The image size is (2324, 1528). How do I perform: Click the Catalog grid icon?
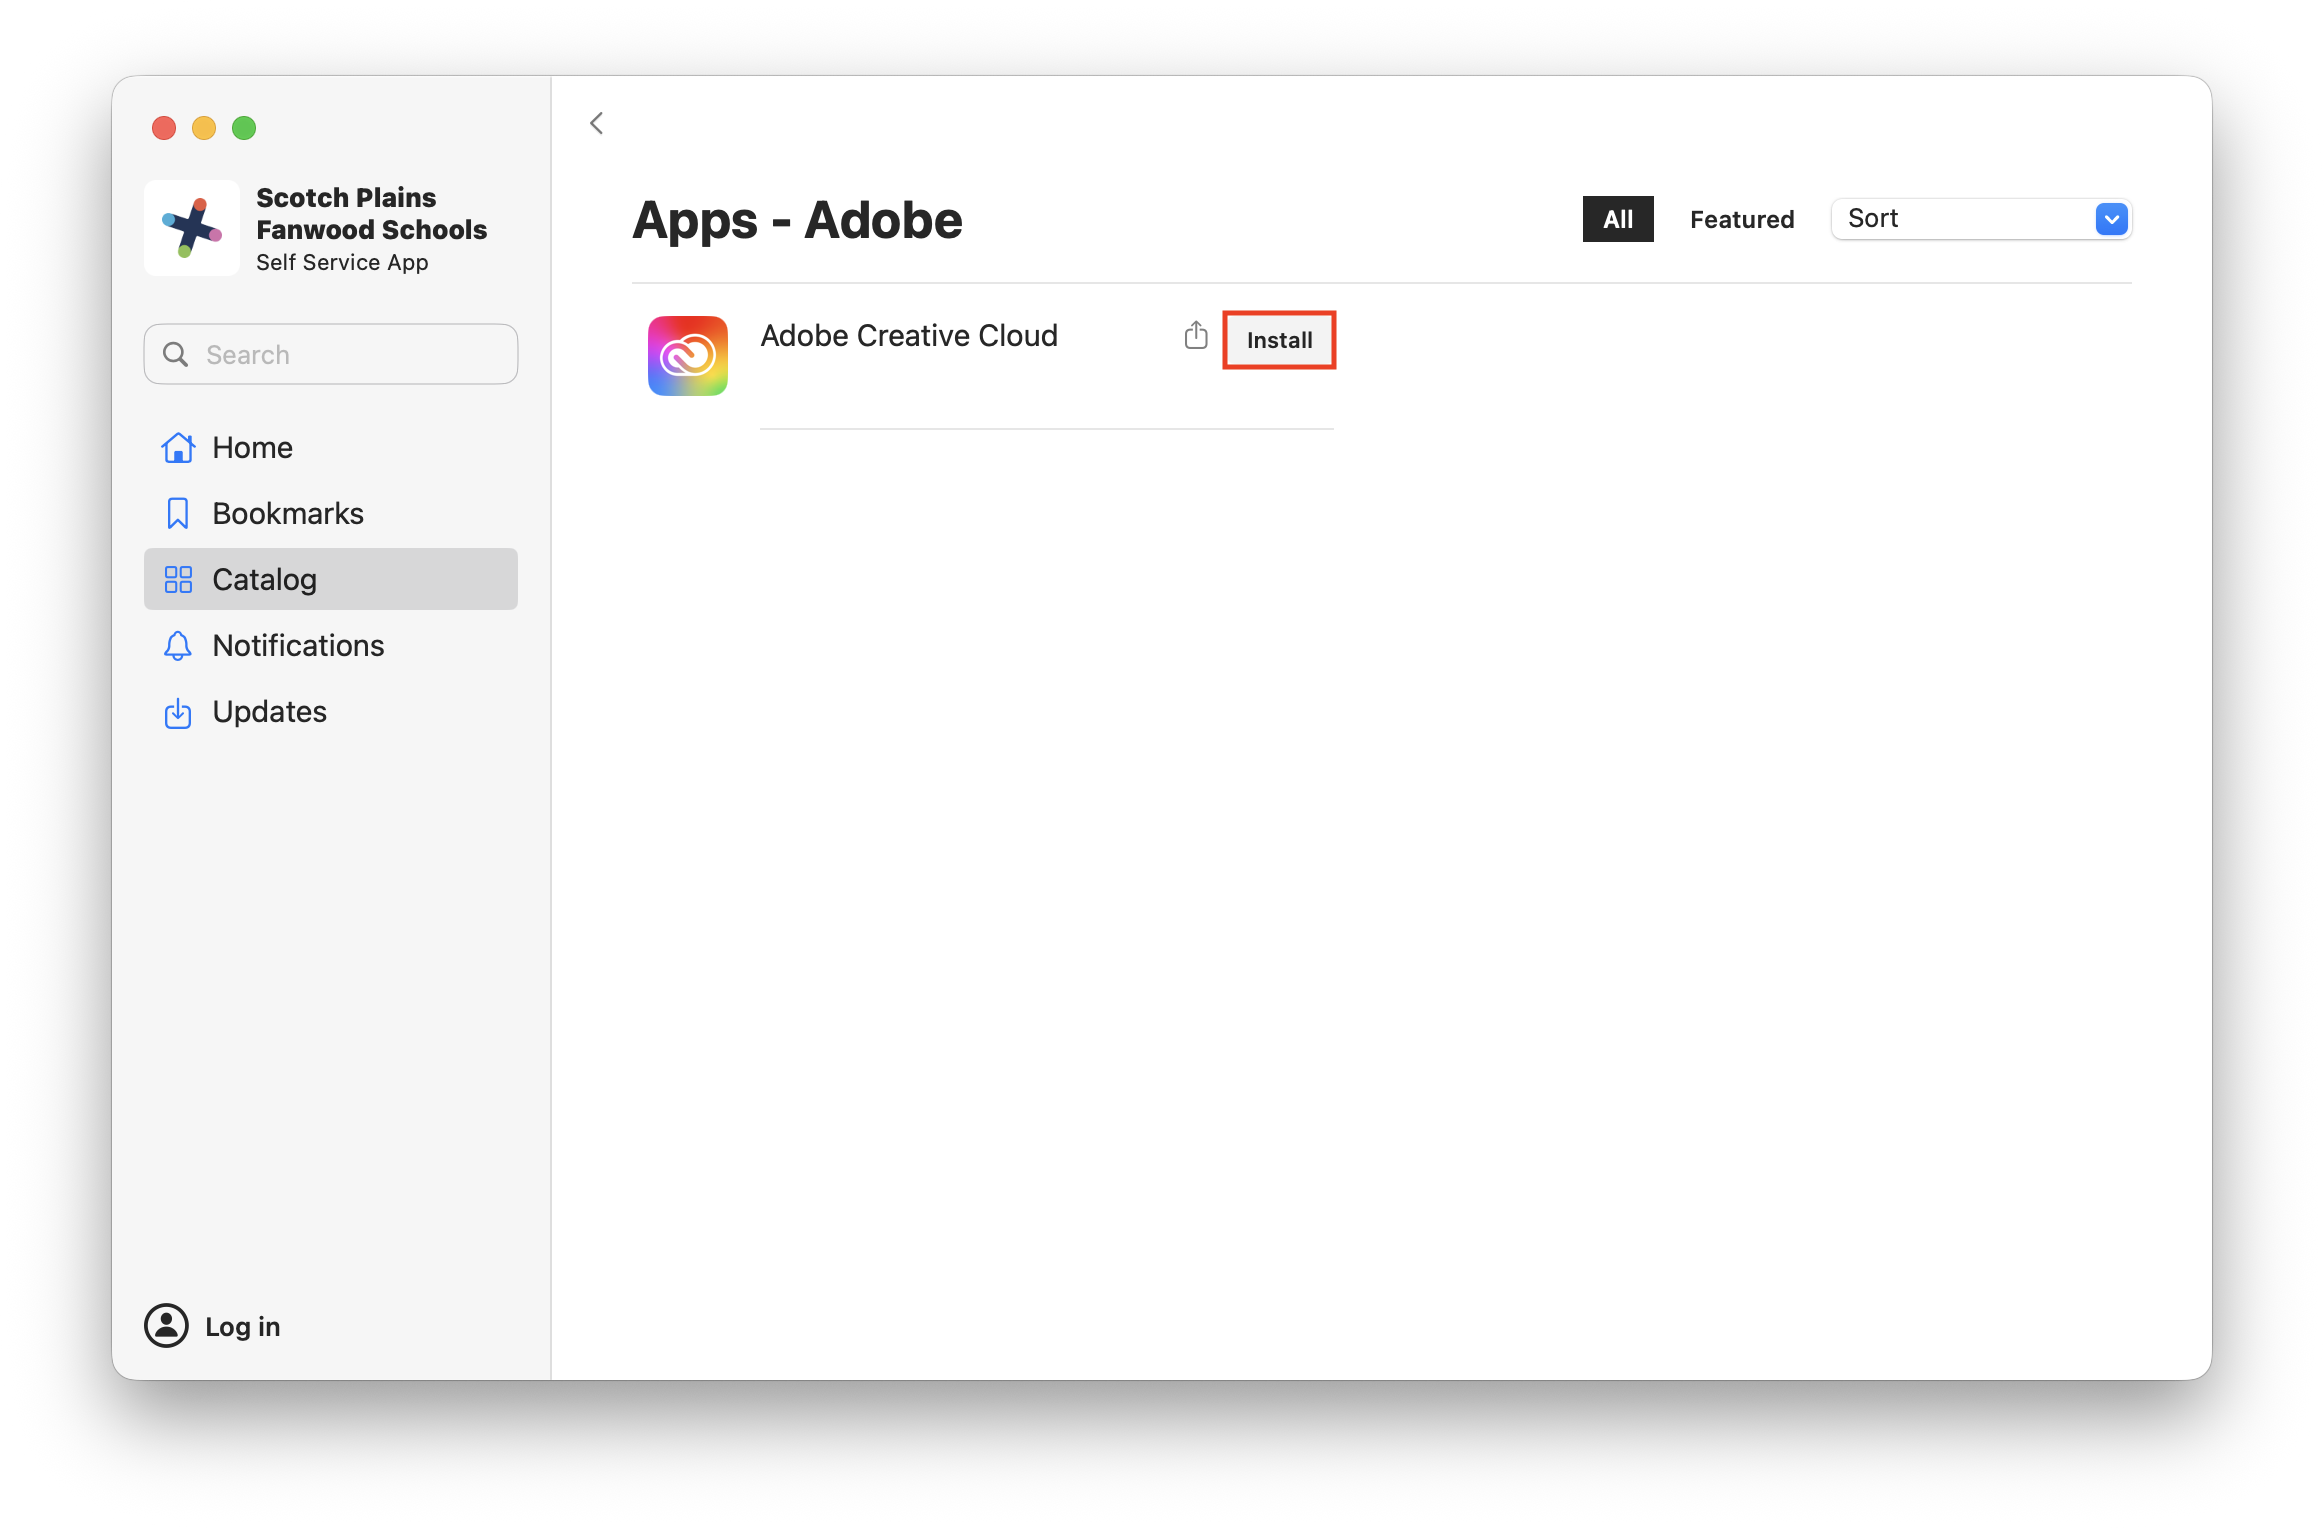pos(178,580)
